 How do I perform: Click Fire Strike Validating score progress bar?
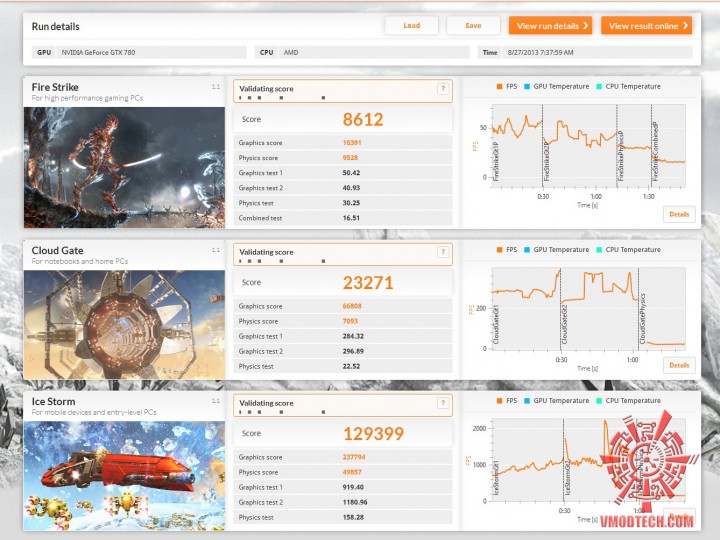tap(282, 98)
